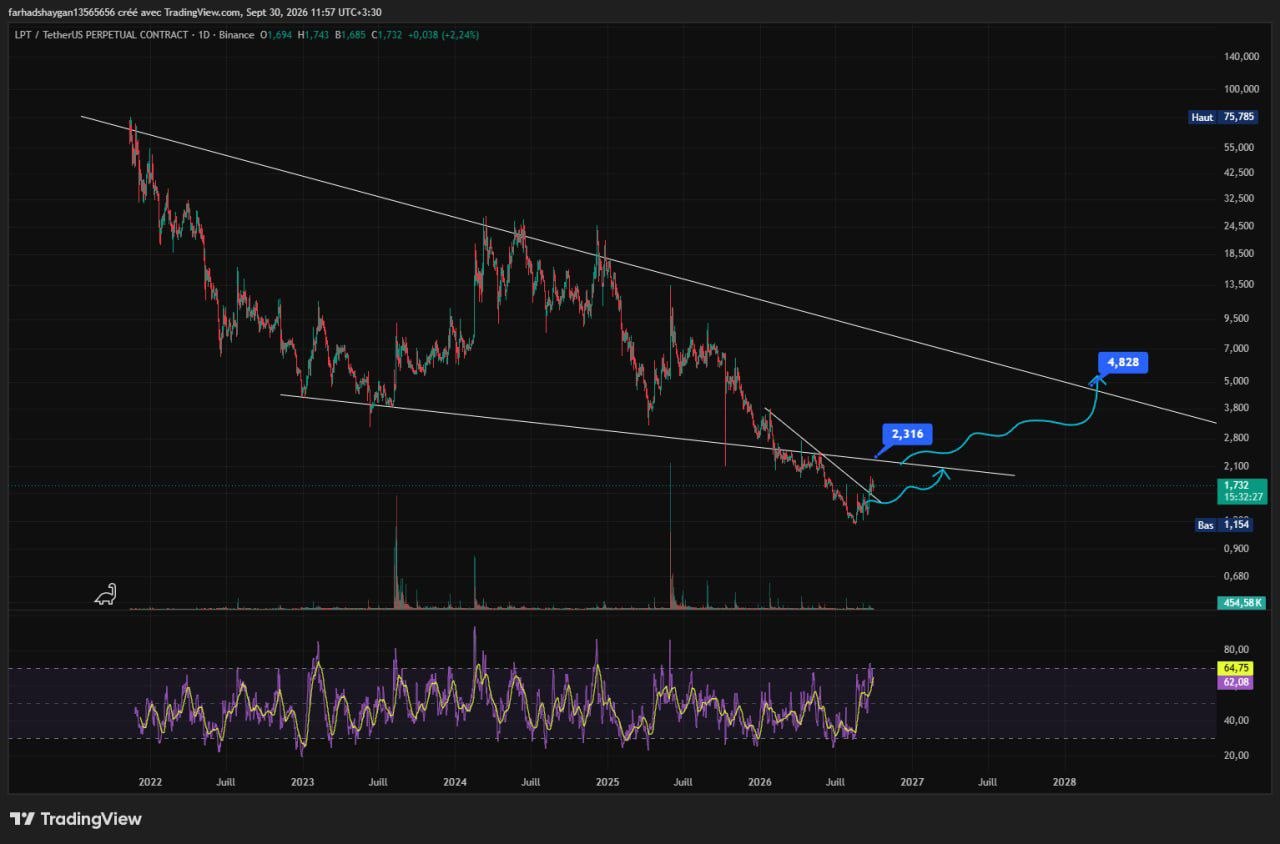Viewport: 1280px width, 844px height.
Task: Click the "100,000" price scale label
Action: coord(1241,90)
